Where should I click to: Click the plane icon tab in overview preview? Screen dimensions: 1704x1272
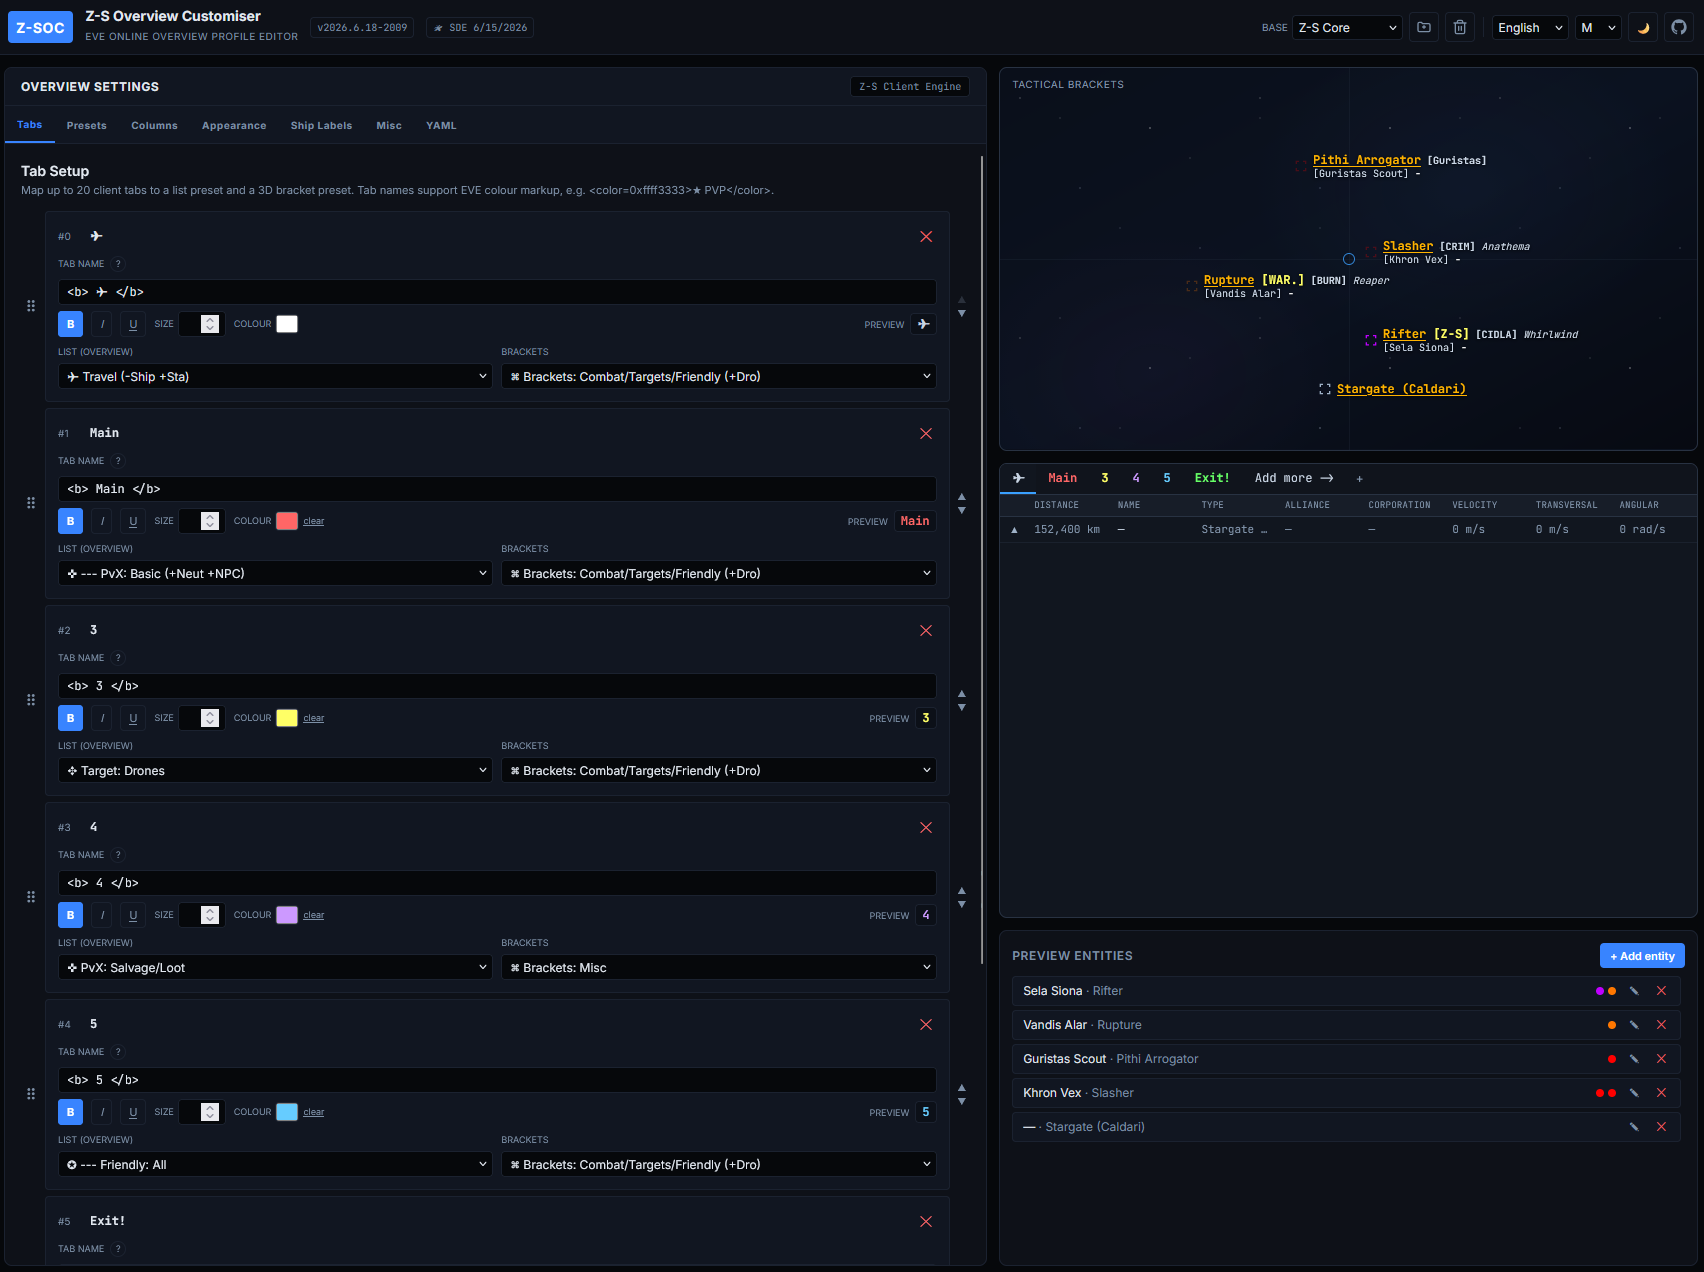1018,478
